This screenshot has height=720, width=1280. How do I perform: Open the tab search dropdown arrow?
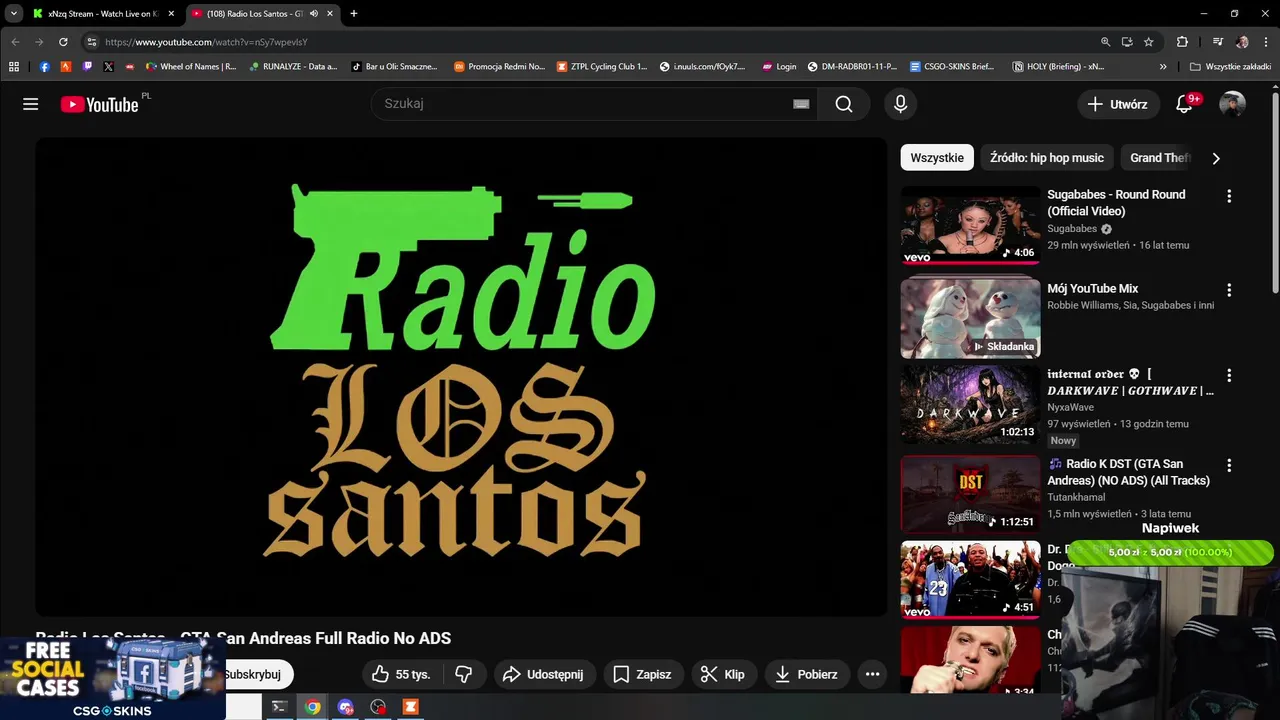click(x=14, y=14)
